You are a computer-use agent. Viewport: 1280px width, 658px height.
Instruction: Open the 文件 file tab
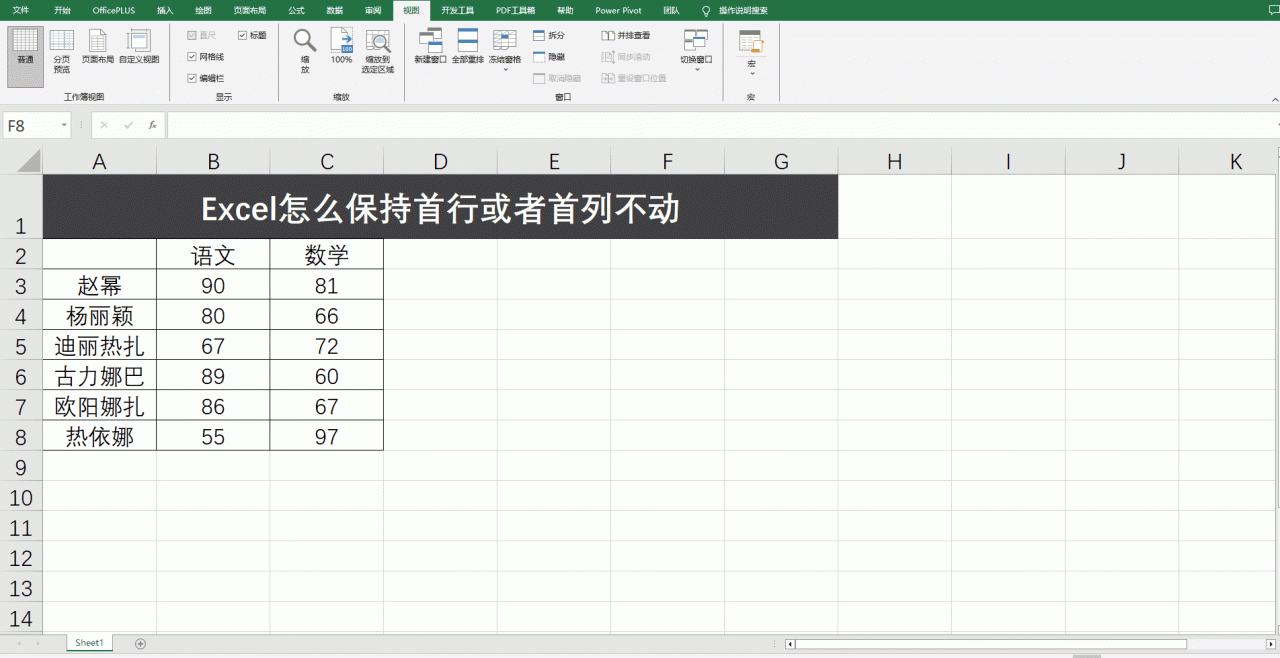21,10
